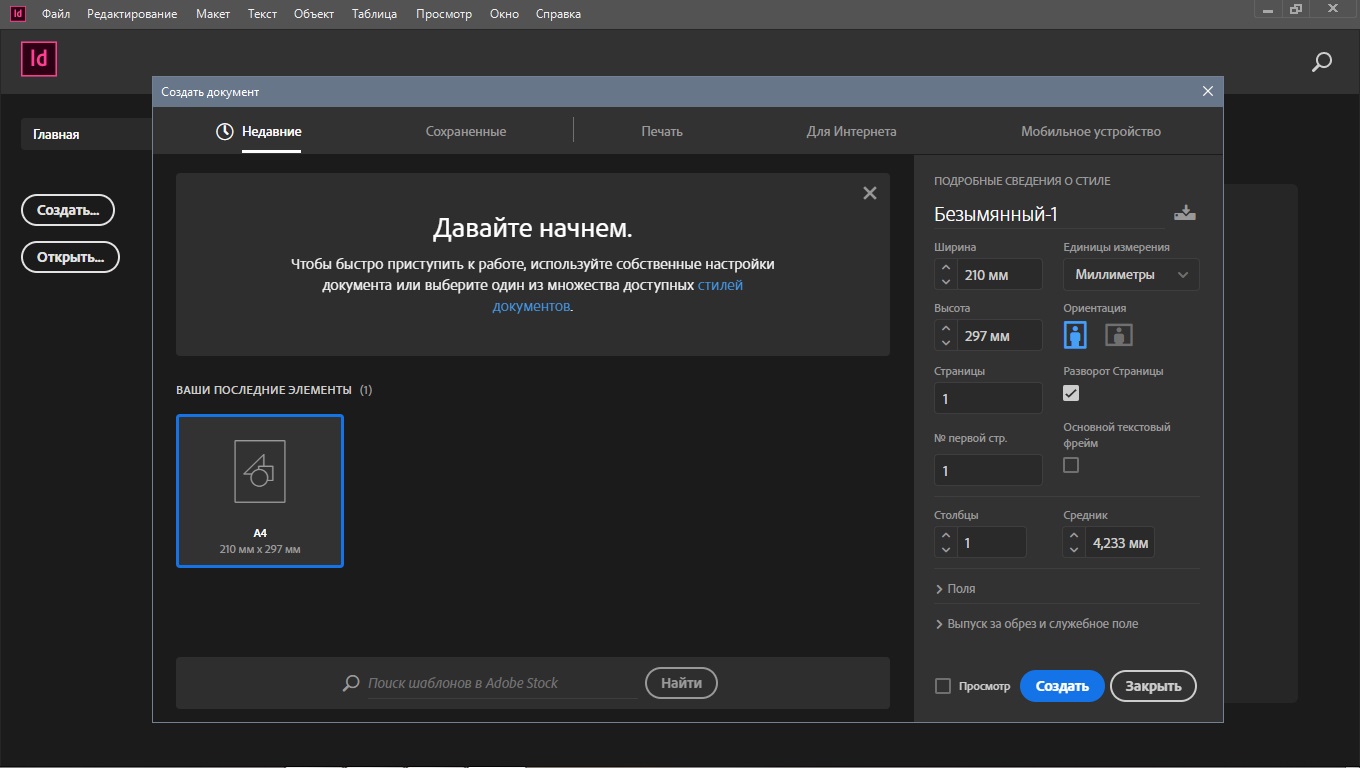
Task: Dismiss the "Давайте начнем" banner with X
Action: click(x=869, y=193)
